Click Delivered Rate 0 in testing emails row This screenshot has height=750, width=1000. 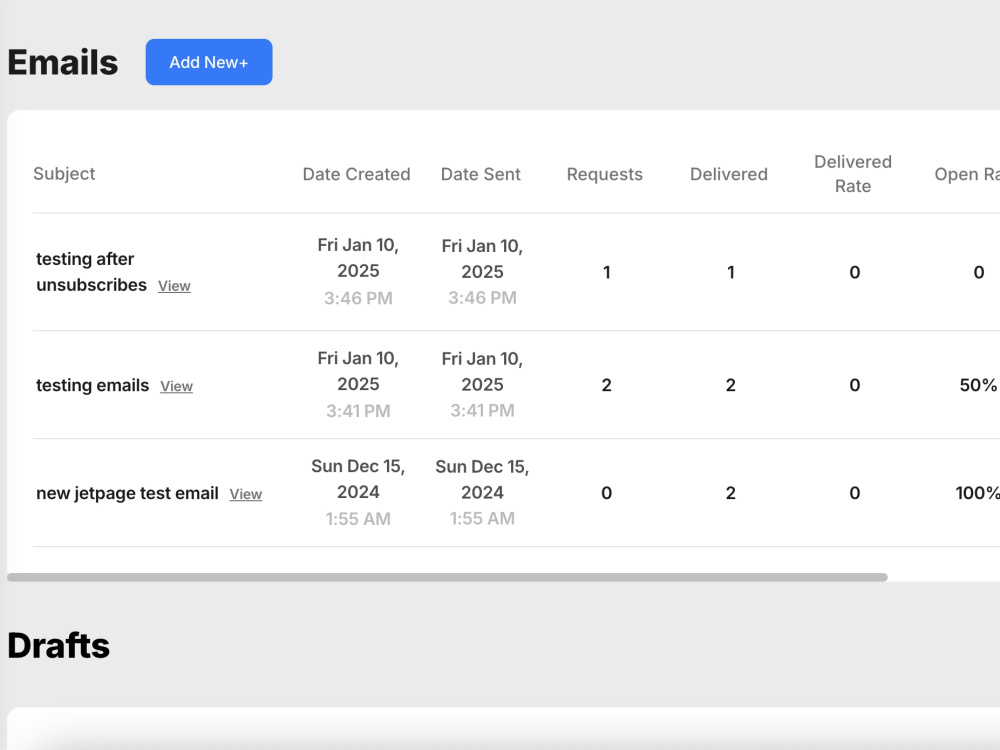(855, 385)
